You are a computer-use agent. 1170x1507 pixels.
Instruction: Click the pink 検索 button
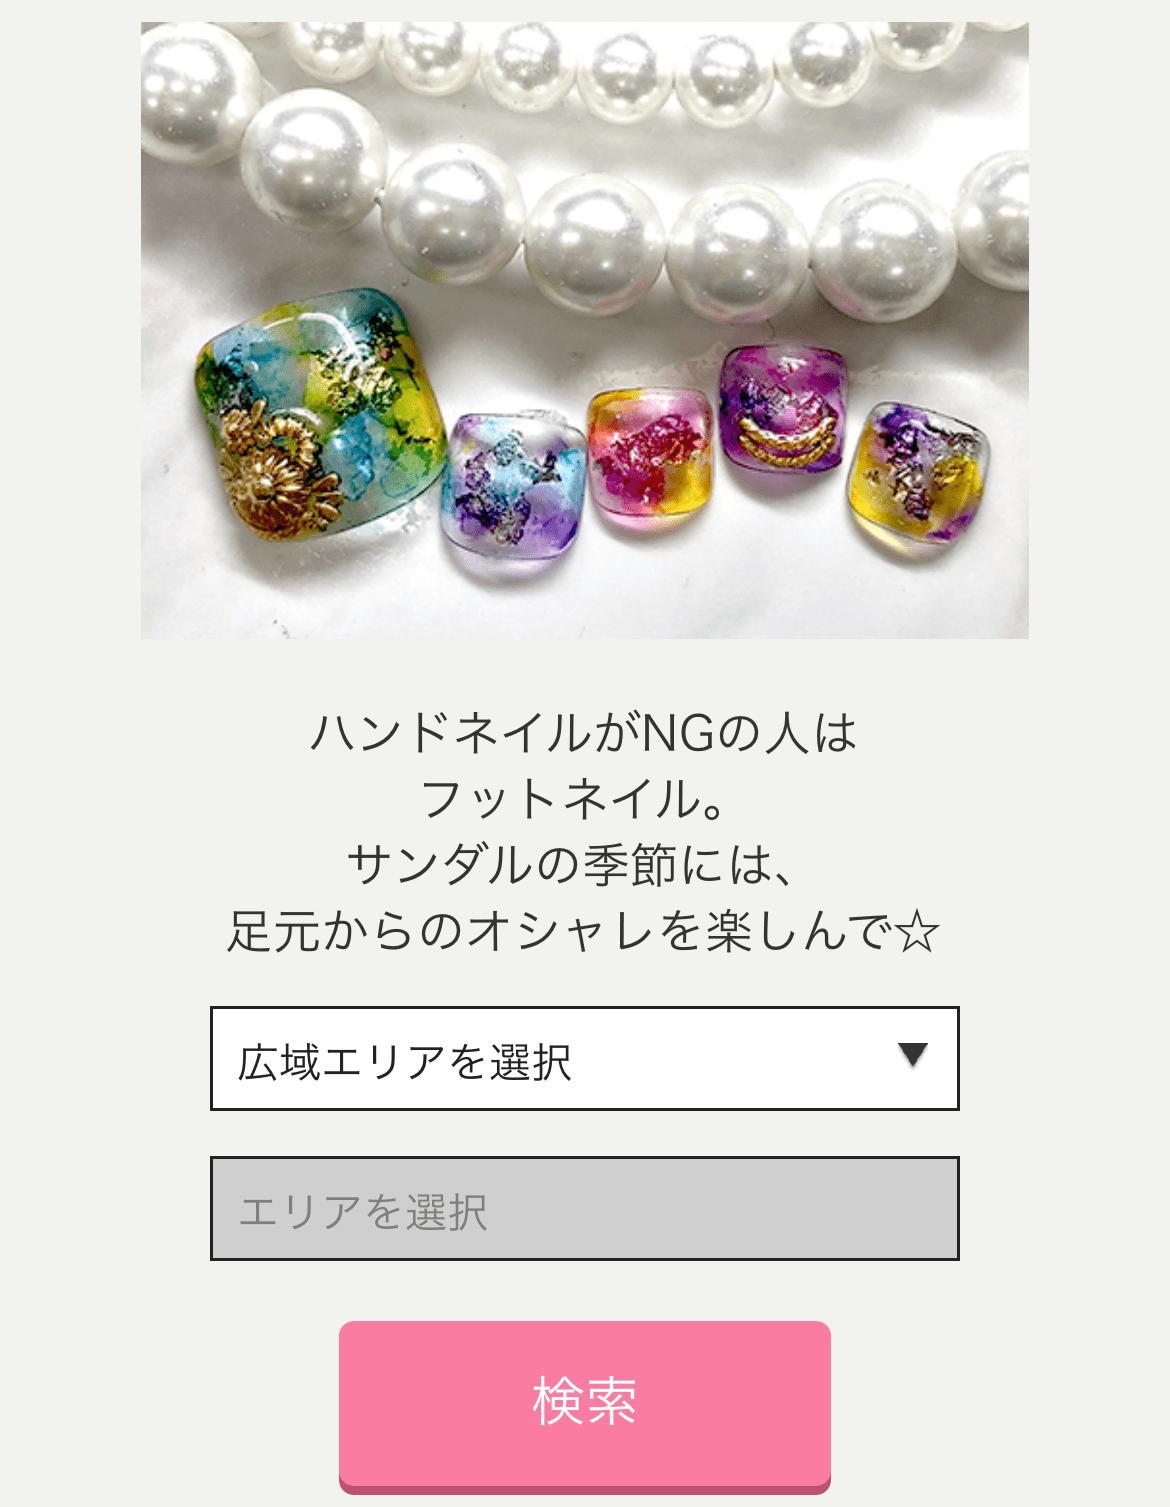coord(585,1406)
